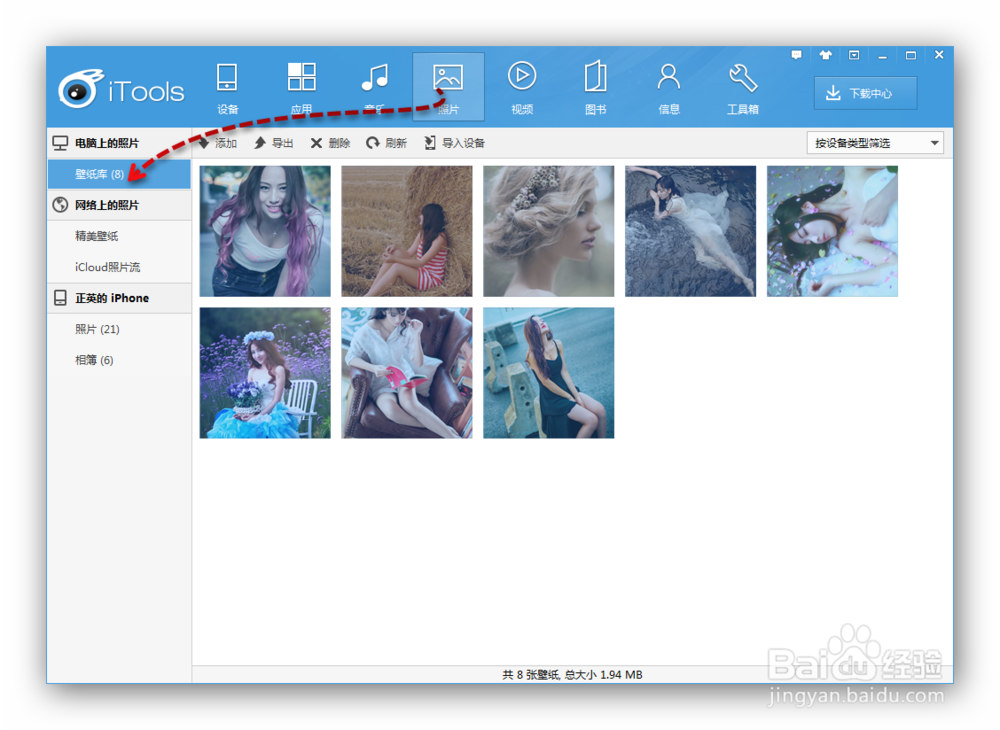
Task: Select the blue dress photo thumbnail
Action: 264,373
